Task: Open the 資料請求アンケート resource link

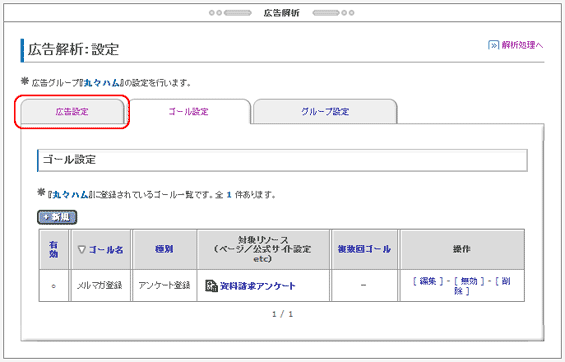Action: point(258,286)
